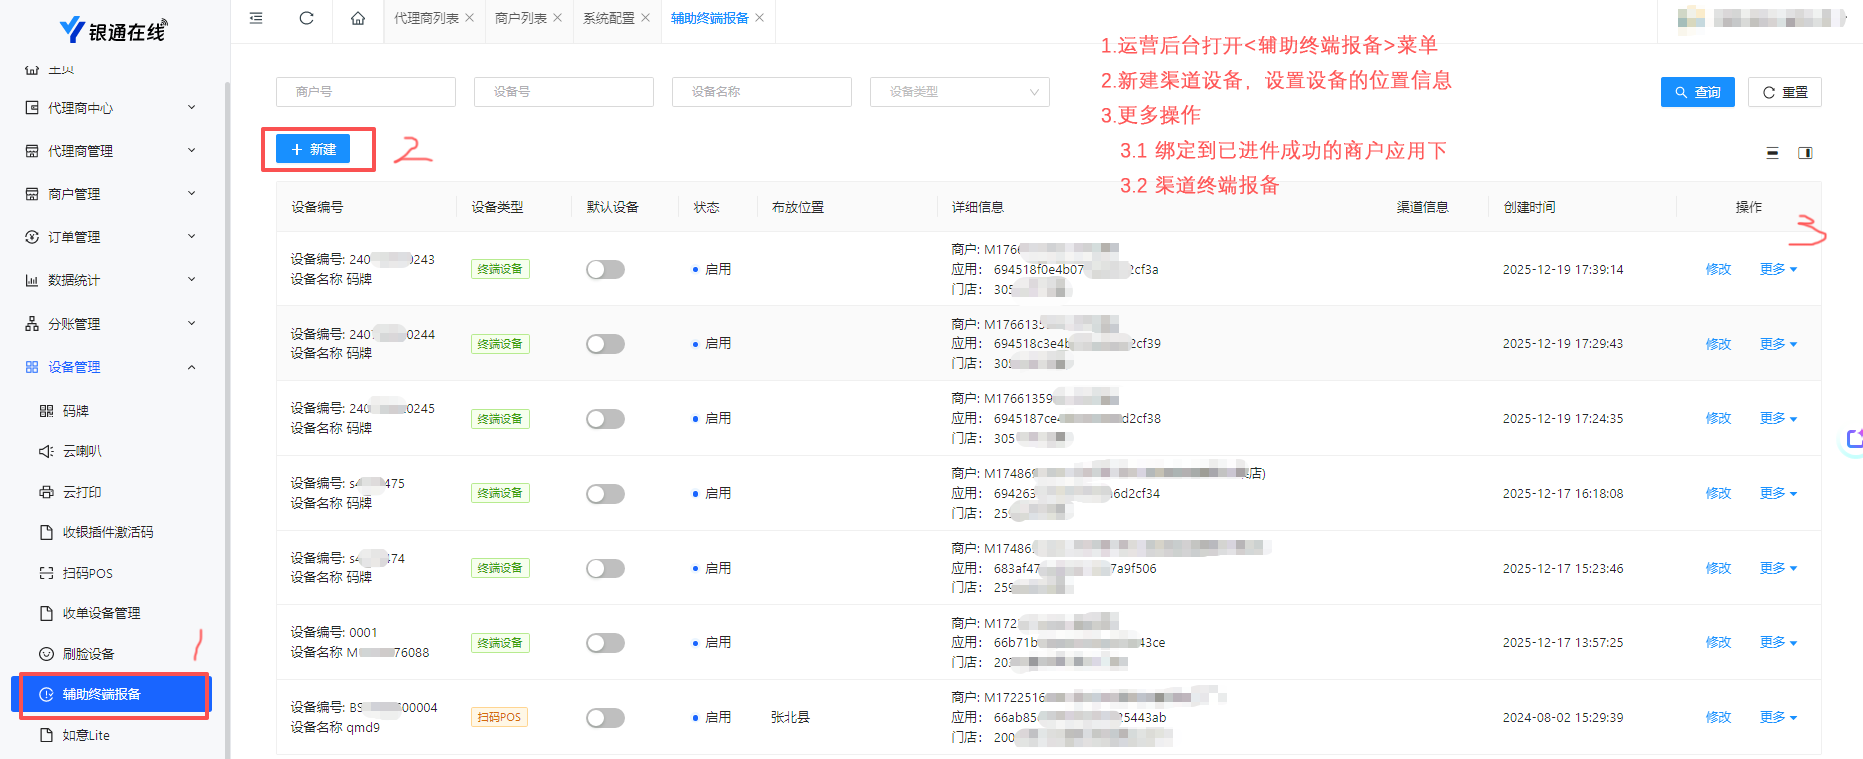Open 云打印 in the sidebar
The height and width of the screenshot is (759, 1863).
[x=82, y=492]
